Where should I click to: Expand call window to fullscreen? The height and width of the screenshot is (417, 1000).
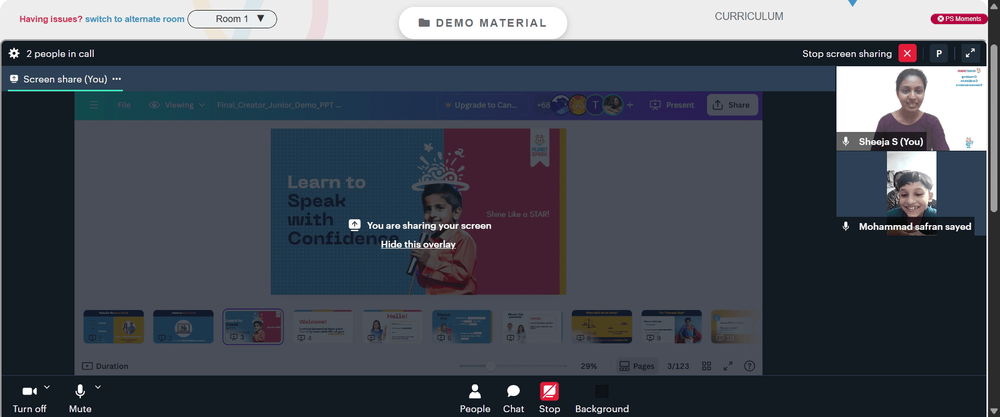click(x=970, y=54)
